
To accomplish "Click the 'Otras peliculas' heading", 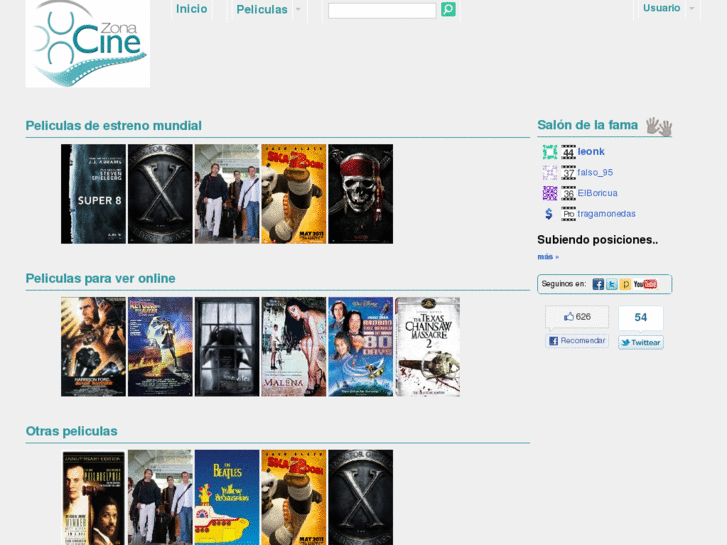I will coord(71,431).
